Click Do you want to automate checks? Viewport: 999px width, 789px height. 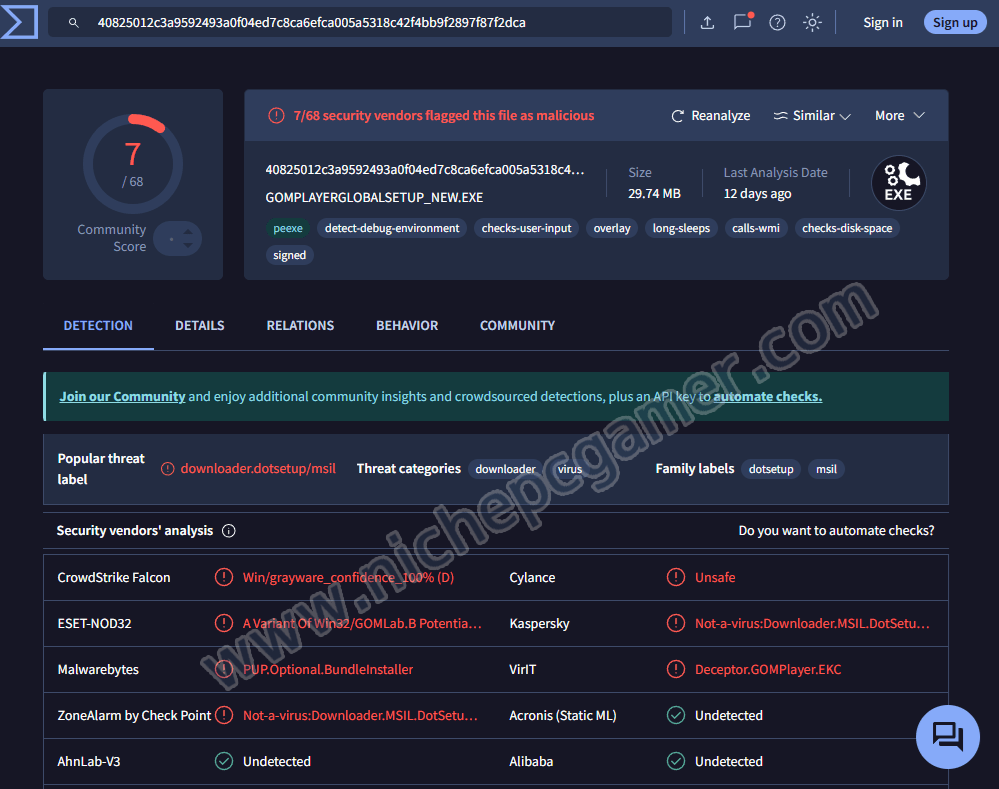(836, 531)
